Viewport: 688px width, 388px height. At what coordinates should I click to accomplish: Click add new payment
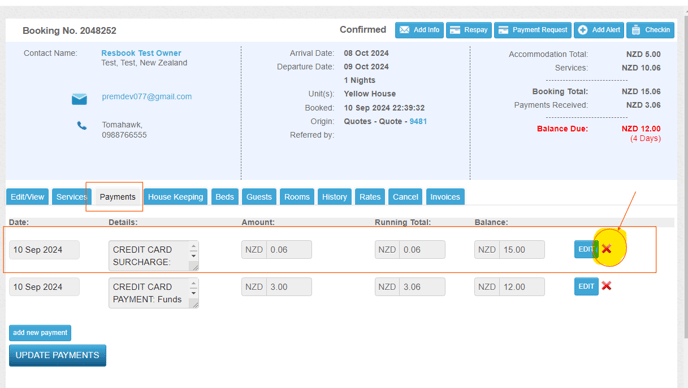(40, 333)
